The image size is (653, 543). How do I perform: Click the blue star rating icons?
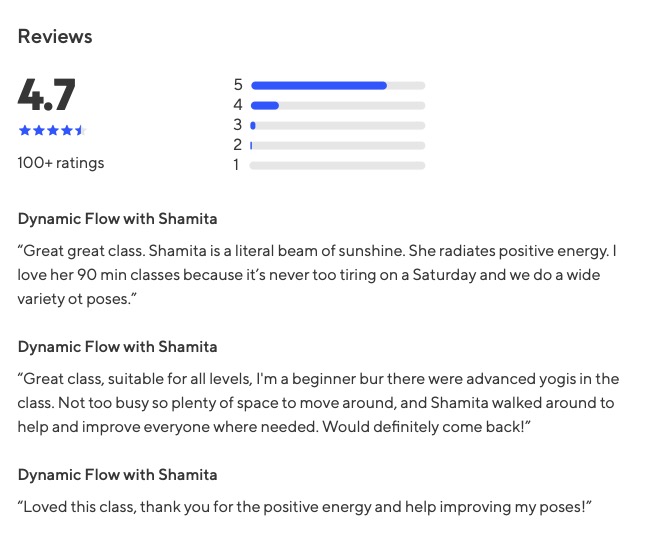[52, 130]
